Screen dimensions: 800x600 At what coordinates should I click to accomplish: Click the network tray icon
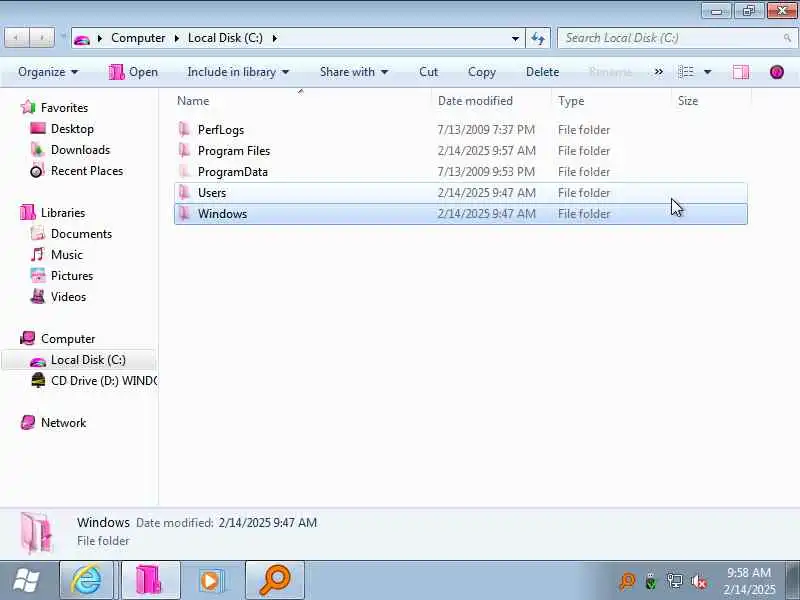(674, 581)
